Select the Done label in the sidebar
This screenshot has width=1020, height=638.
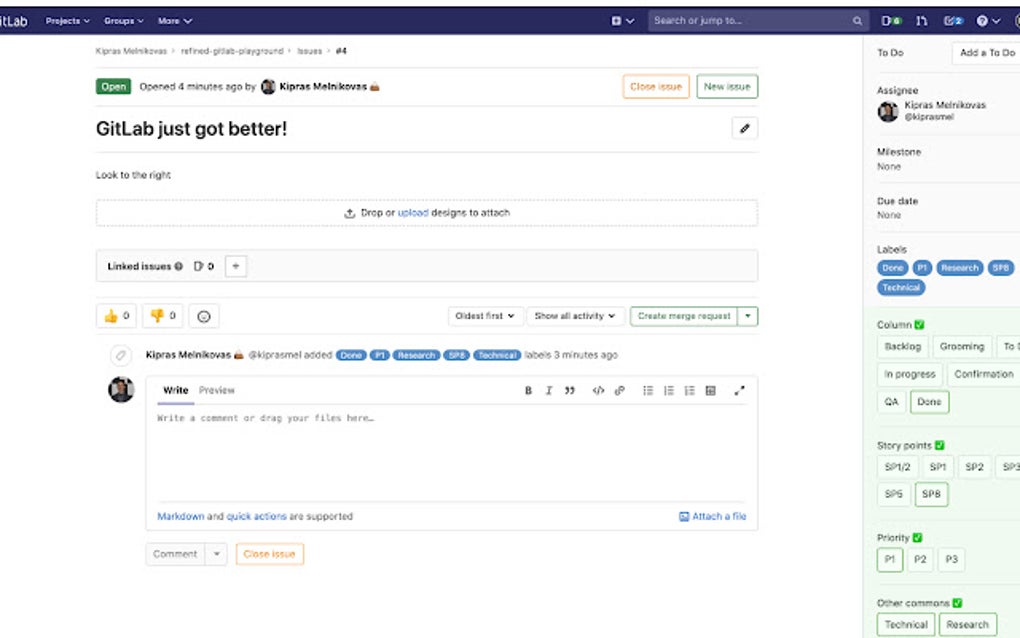pyautogui.click(x=892, y=268)
